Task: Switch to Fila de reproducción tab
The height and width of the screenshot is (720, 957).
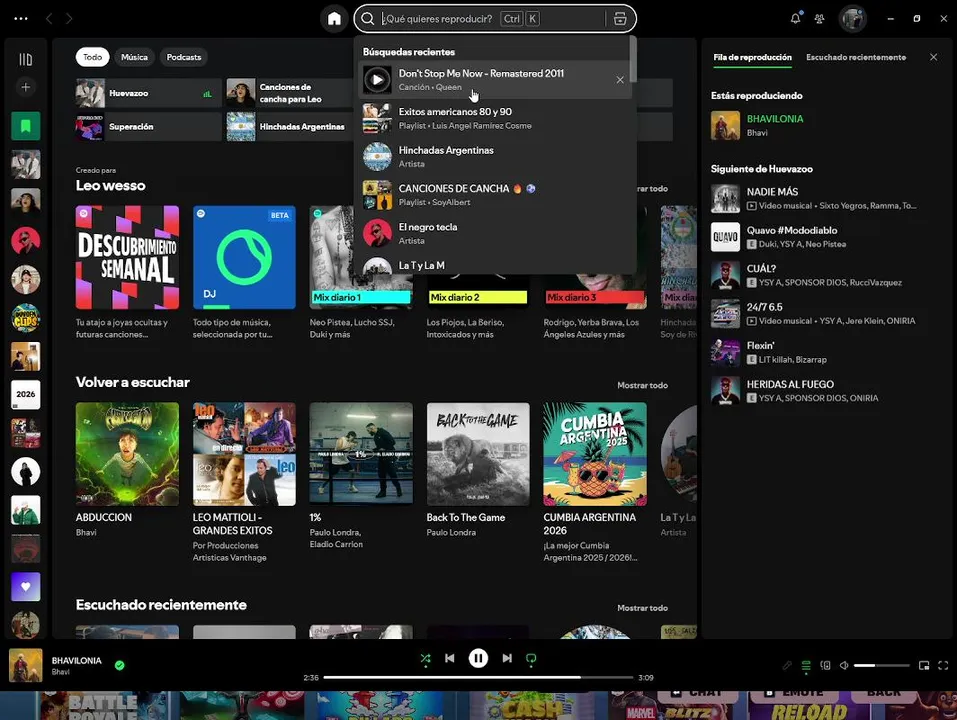Action: 752,57
